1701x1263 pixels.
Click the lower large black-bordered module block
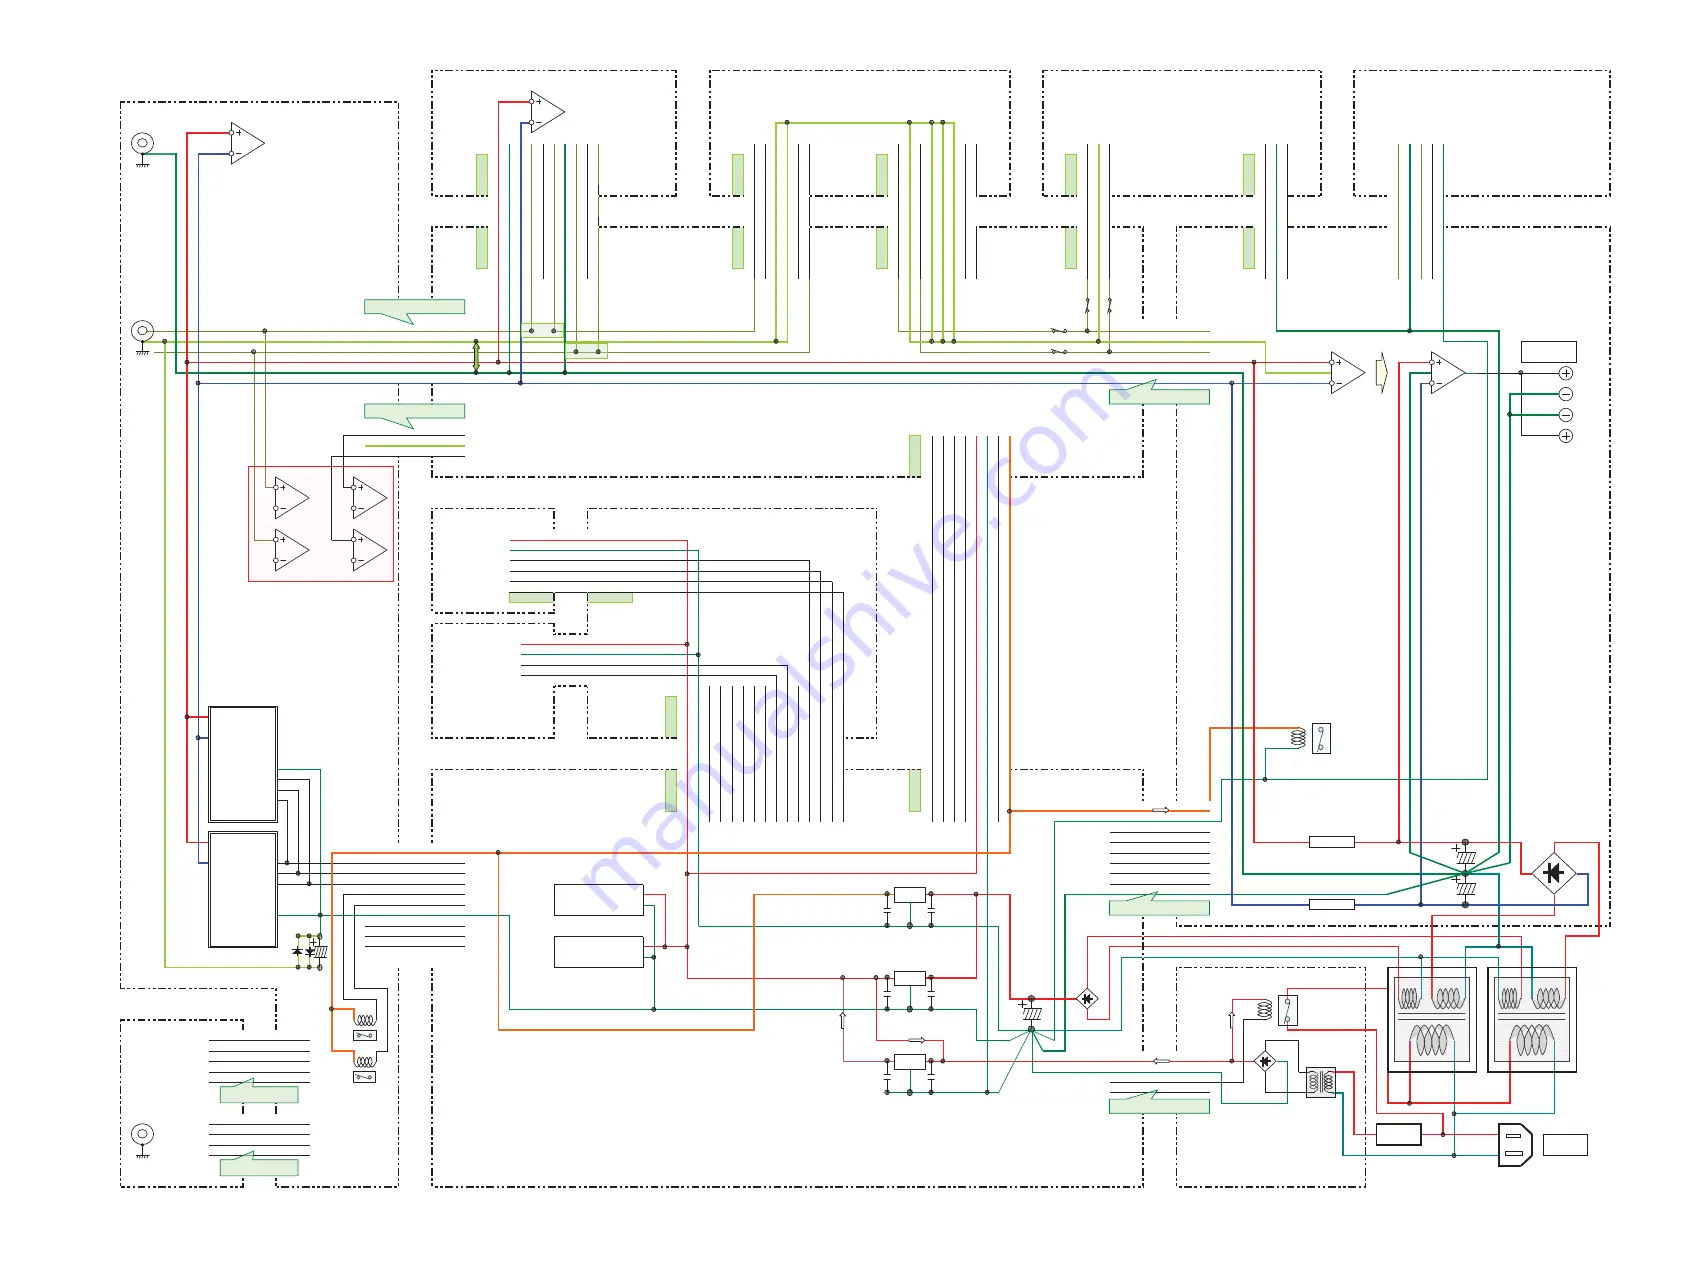click(x=243, y=889)
